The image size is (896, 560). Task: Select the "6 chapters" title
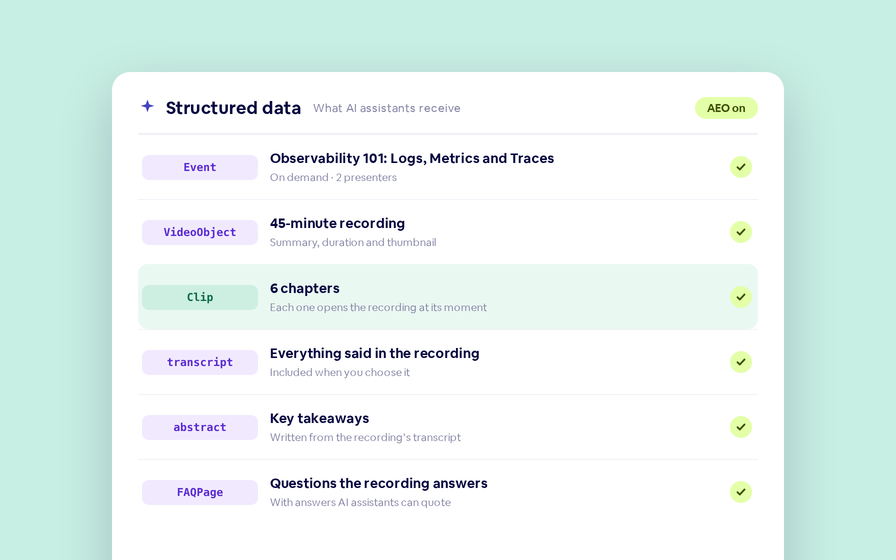pyautogui.click(x=305, y=289)
